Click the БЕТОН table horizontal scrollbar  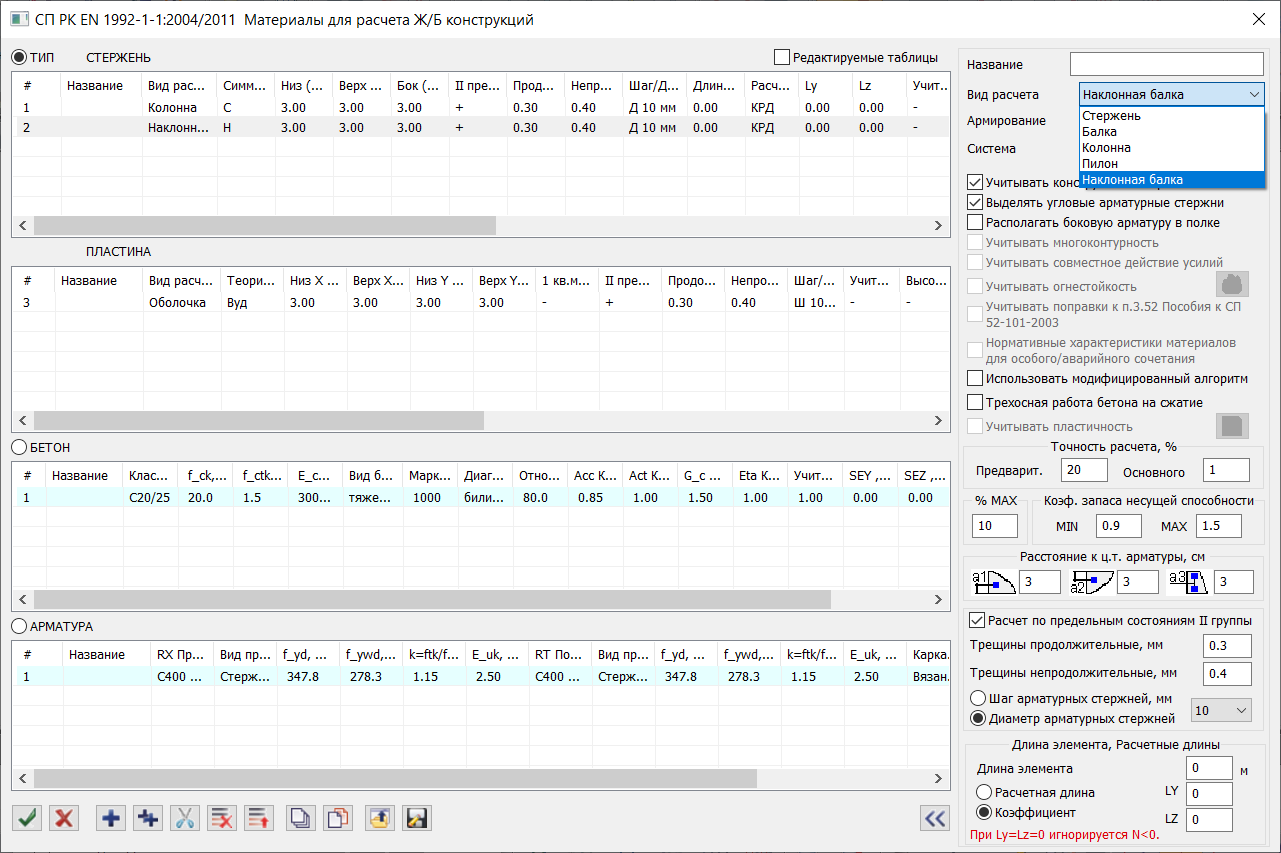click(x=432, y=599)
